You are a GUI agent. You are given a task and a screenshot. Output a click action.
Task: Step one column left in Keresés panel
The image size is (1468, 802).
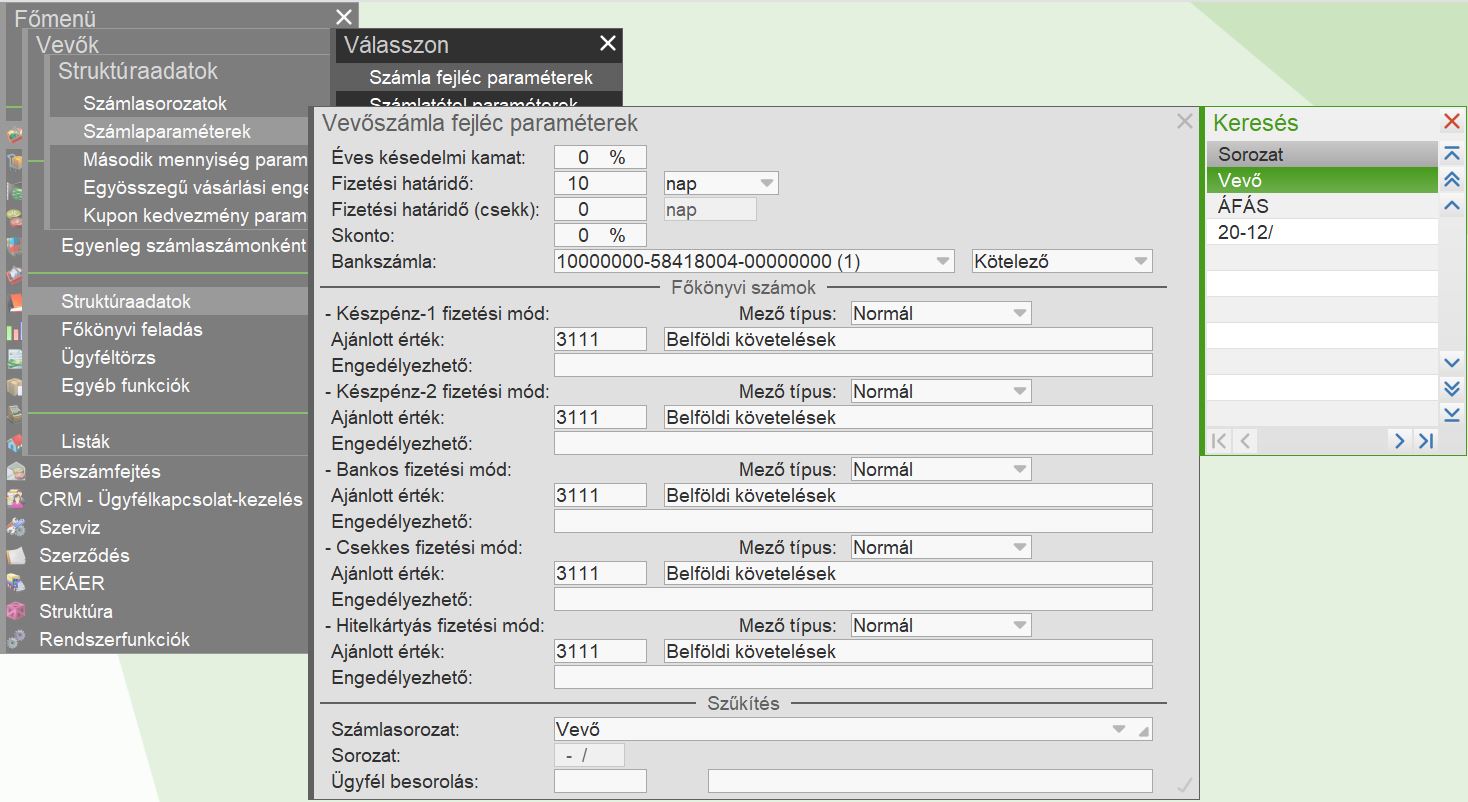tap(1245, 440)
